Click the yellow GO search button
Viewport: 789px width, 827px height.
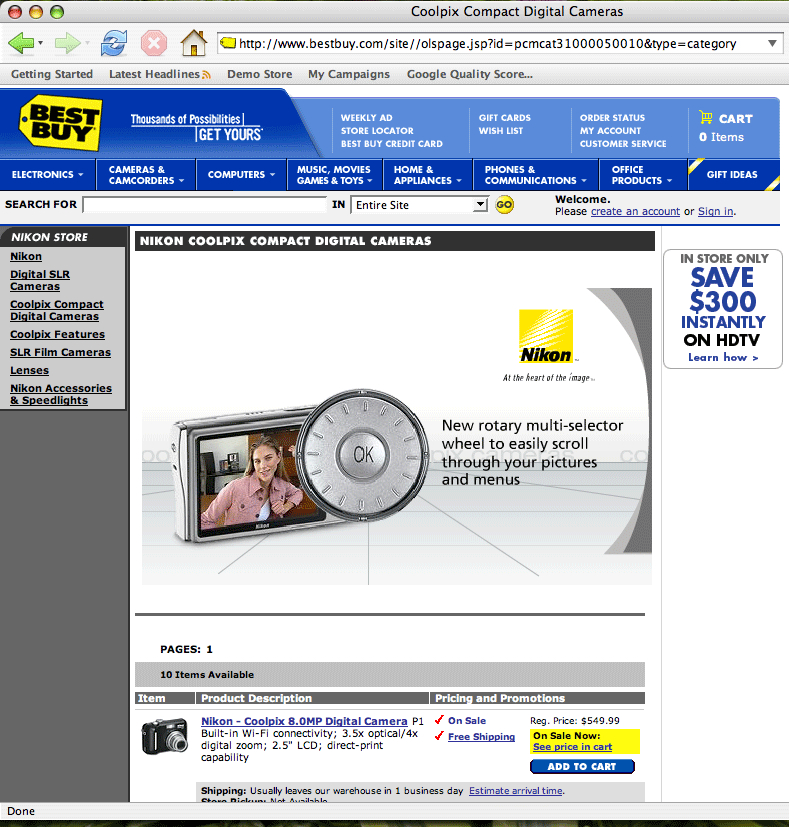(504, 205)
